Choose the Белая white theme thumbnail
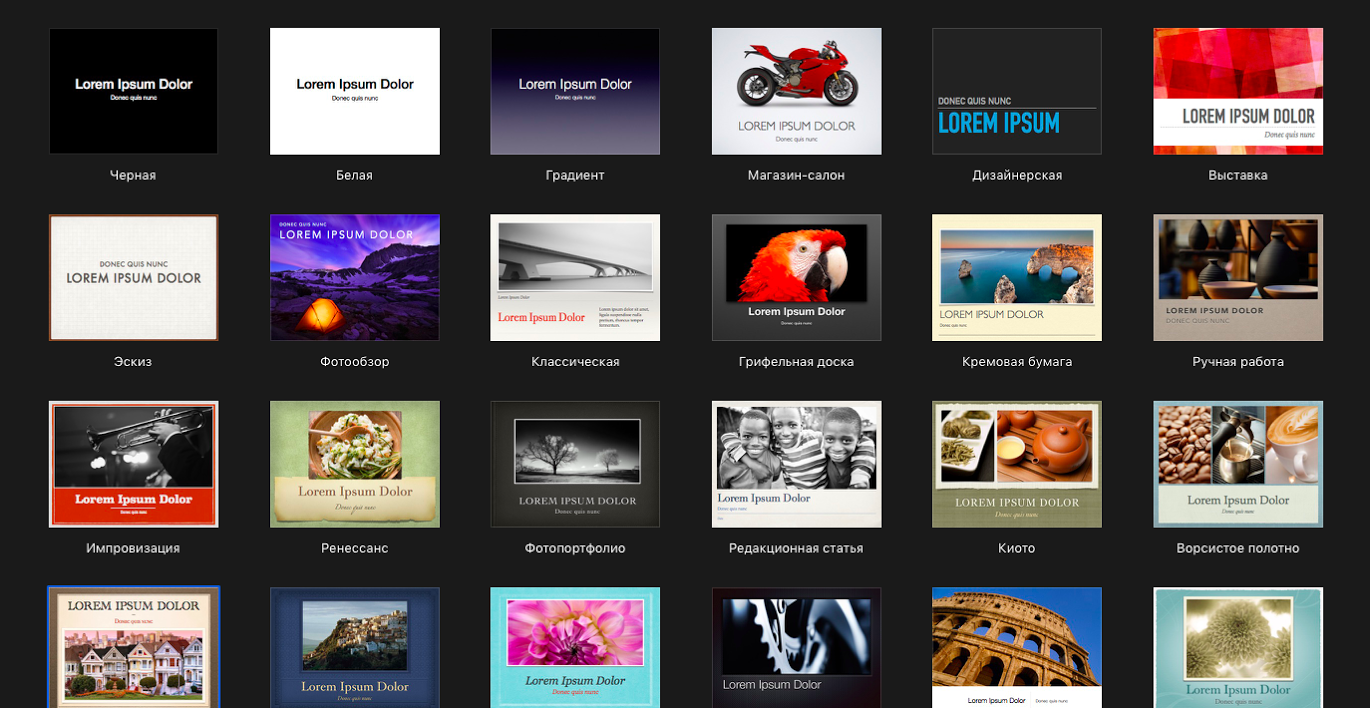 354,91
